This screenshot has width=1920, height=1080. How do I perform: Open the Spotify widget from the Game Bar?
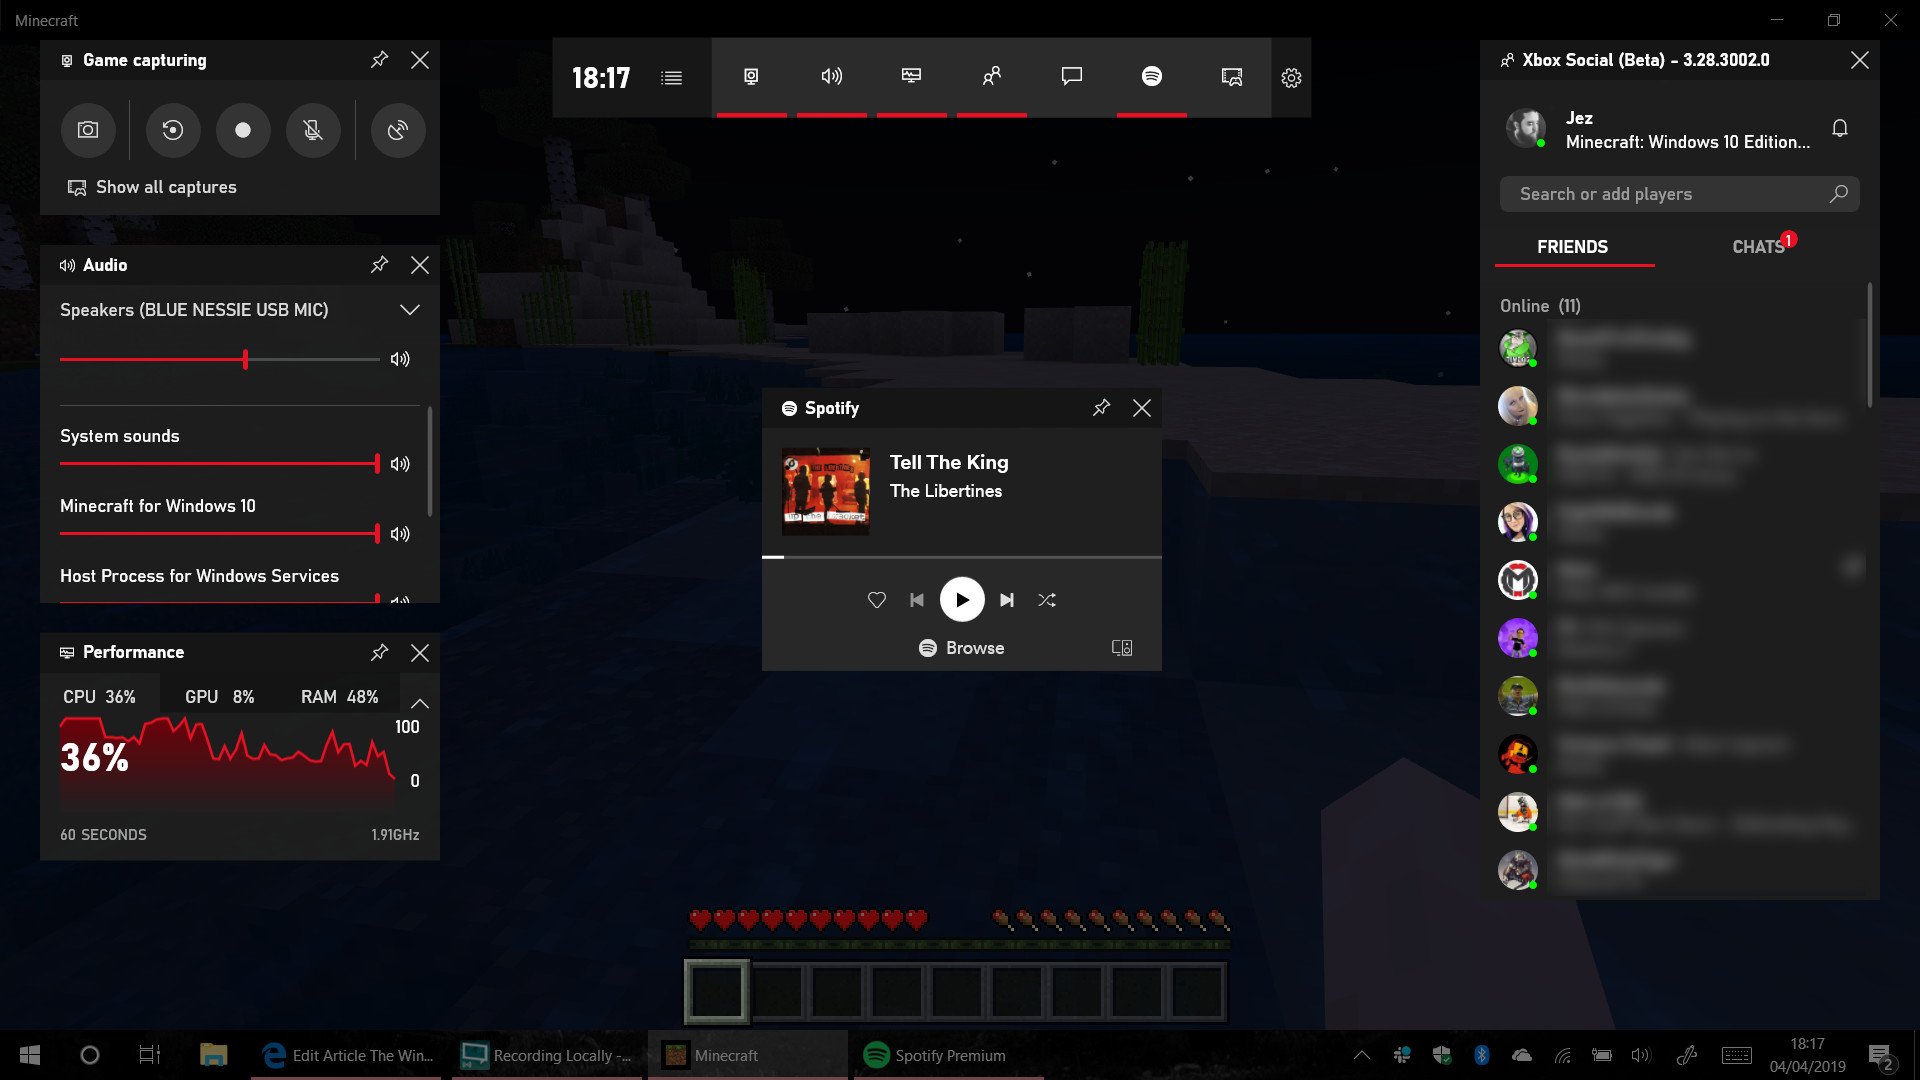[x=1151, y=77]
